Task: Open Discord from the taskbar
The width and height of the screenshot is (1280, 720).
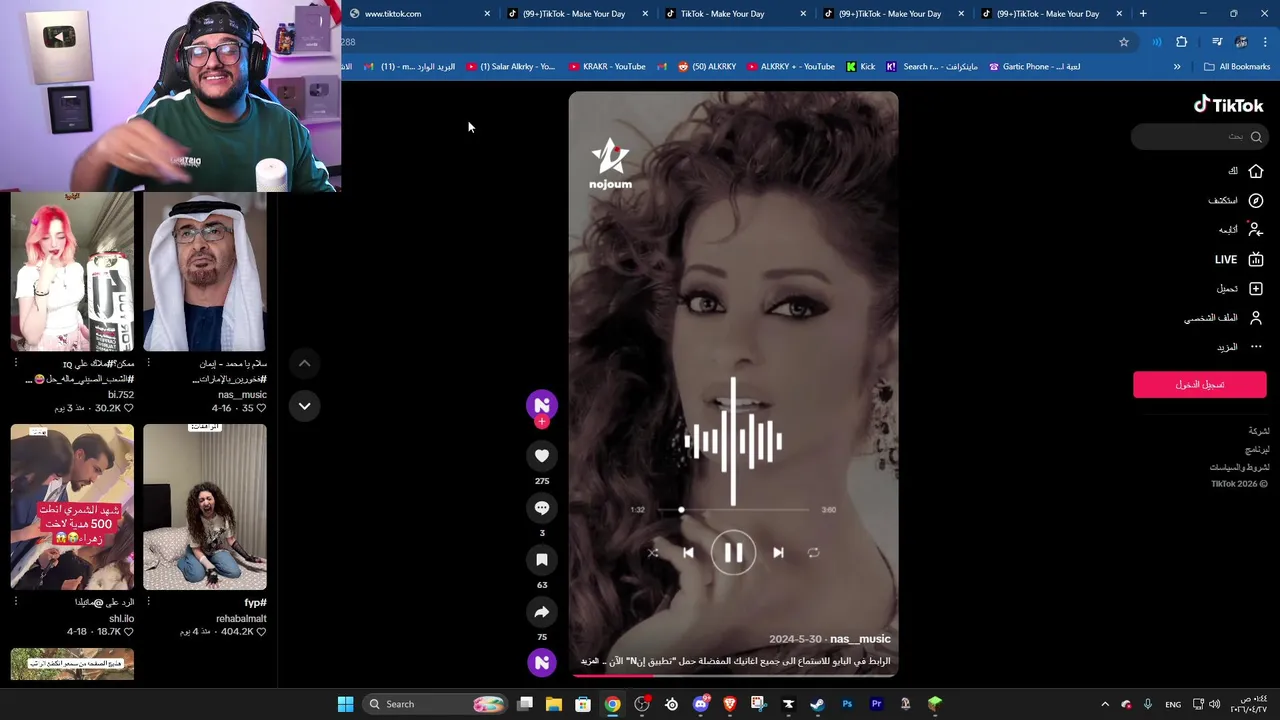Action: pos(701,704)
